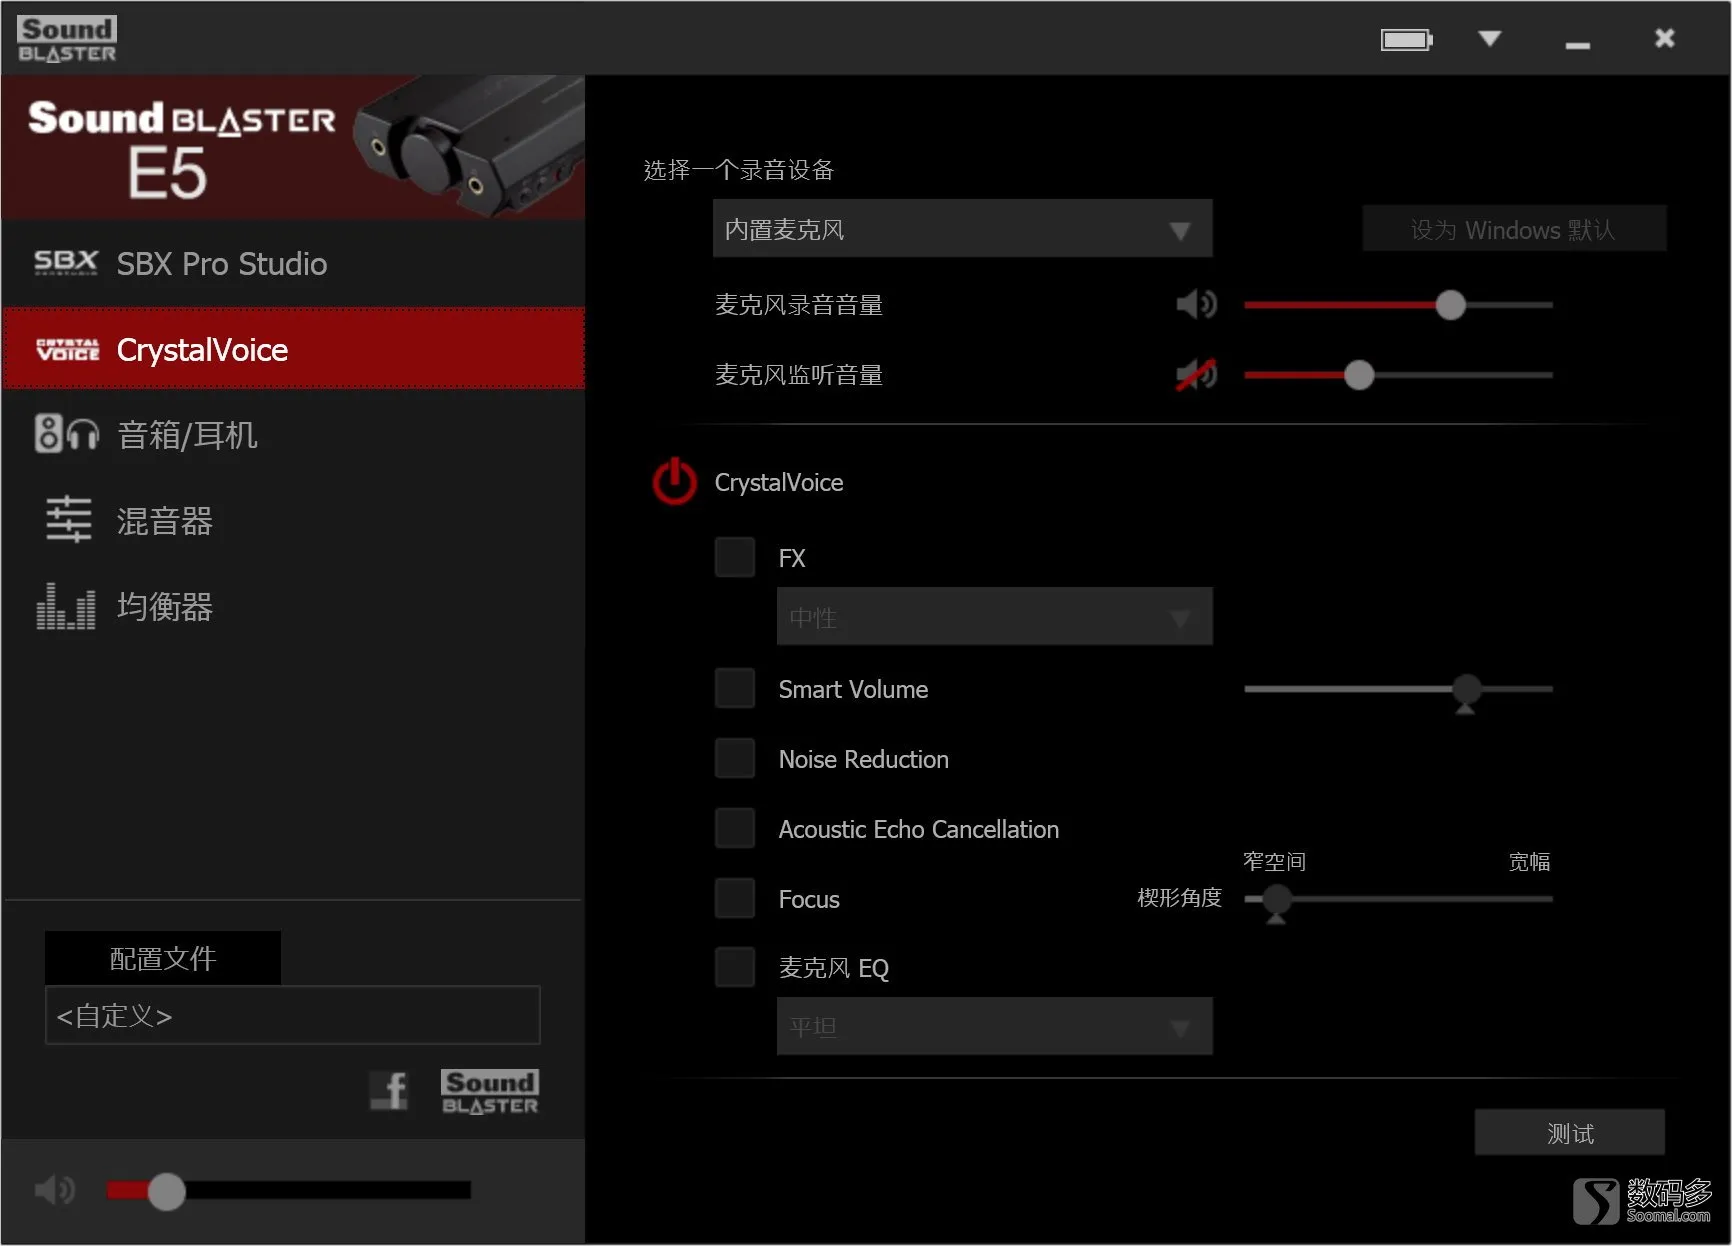
Task: Click the Sound Blaster E5 device banner
Action: pyautogui.click(x=293, y=147)
